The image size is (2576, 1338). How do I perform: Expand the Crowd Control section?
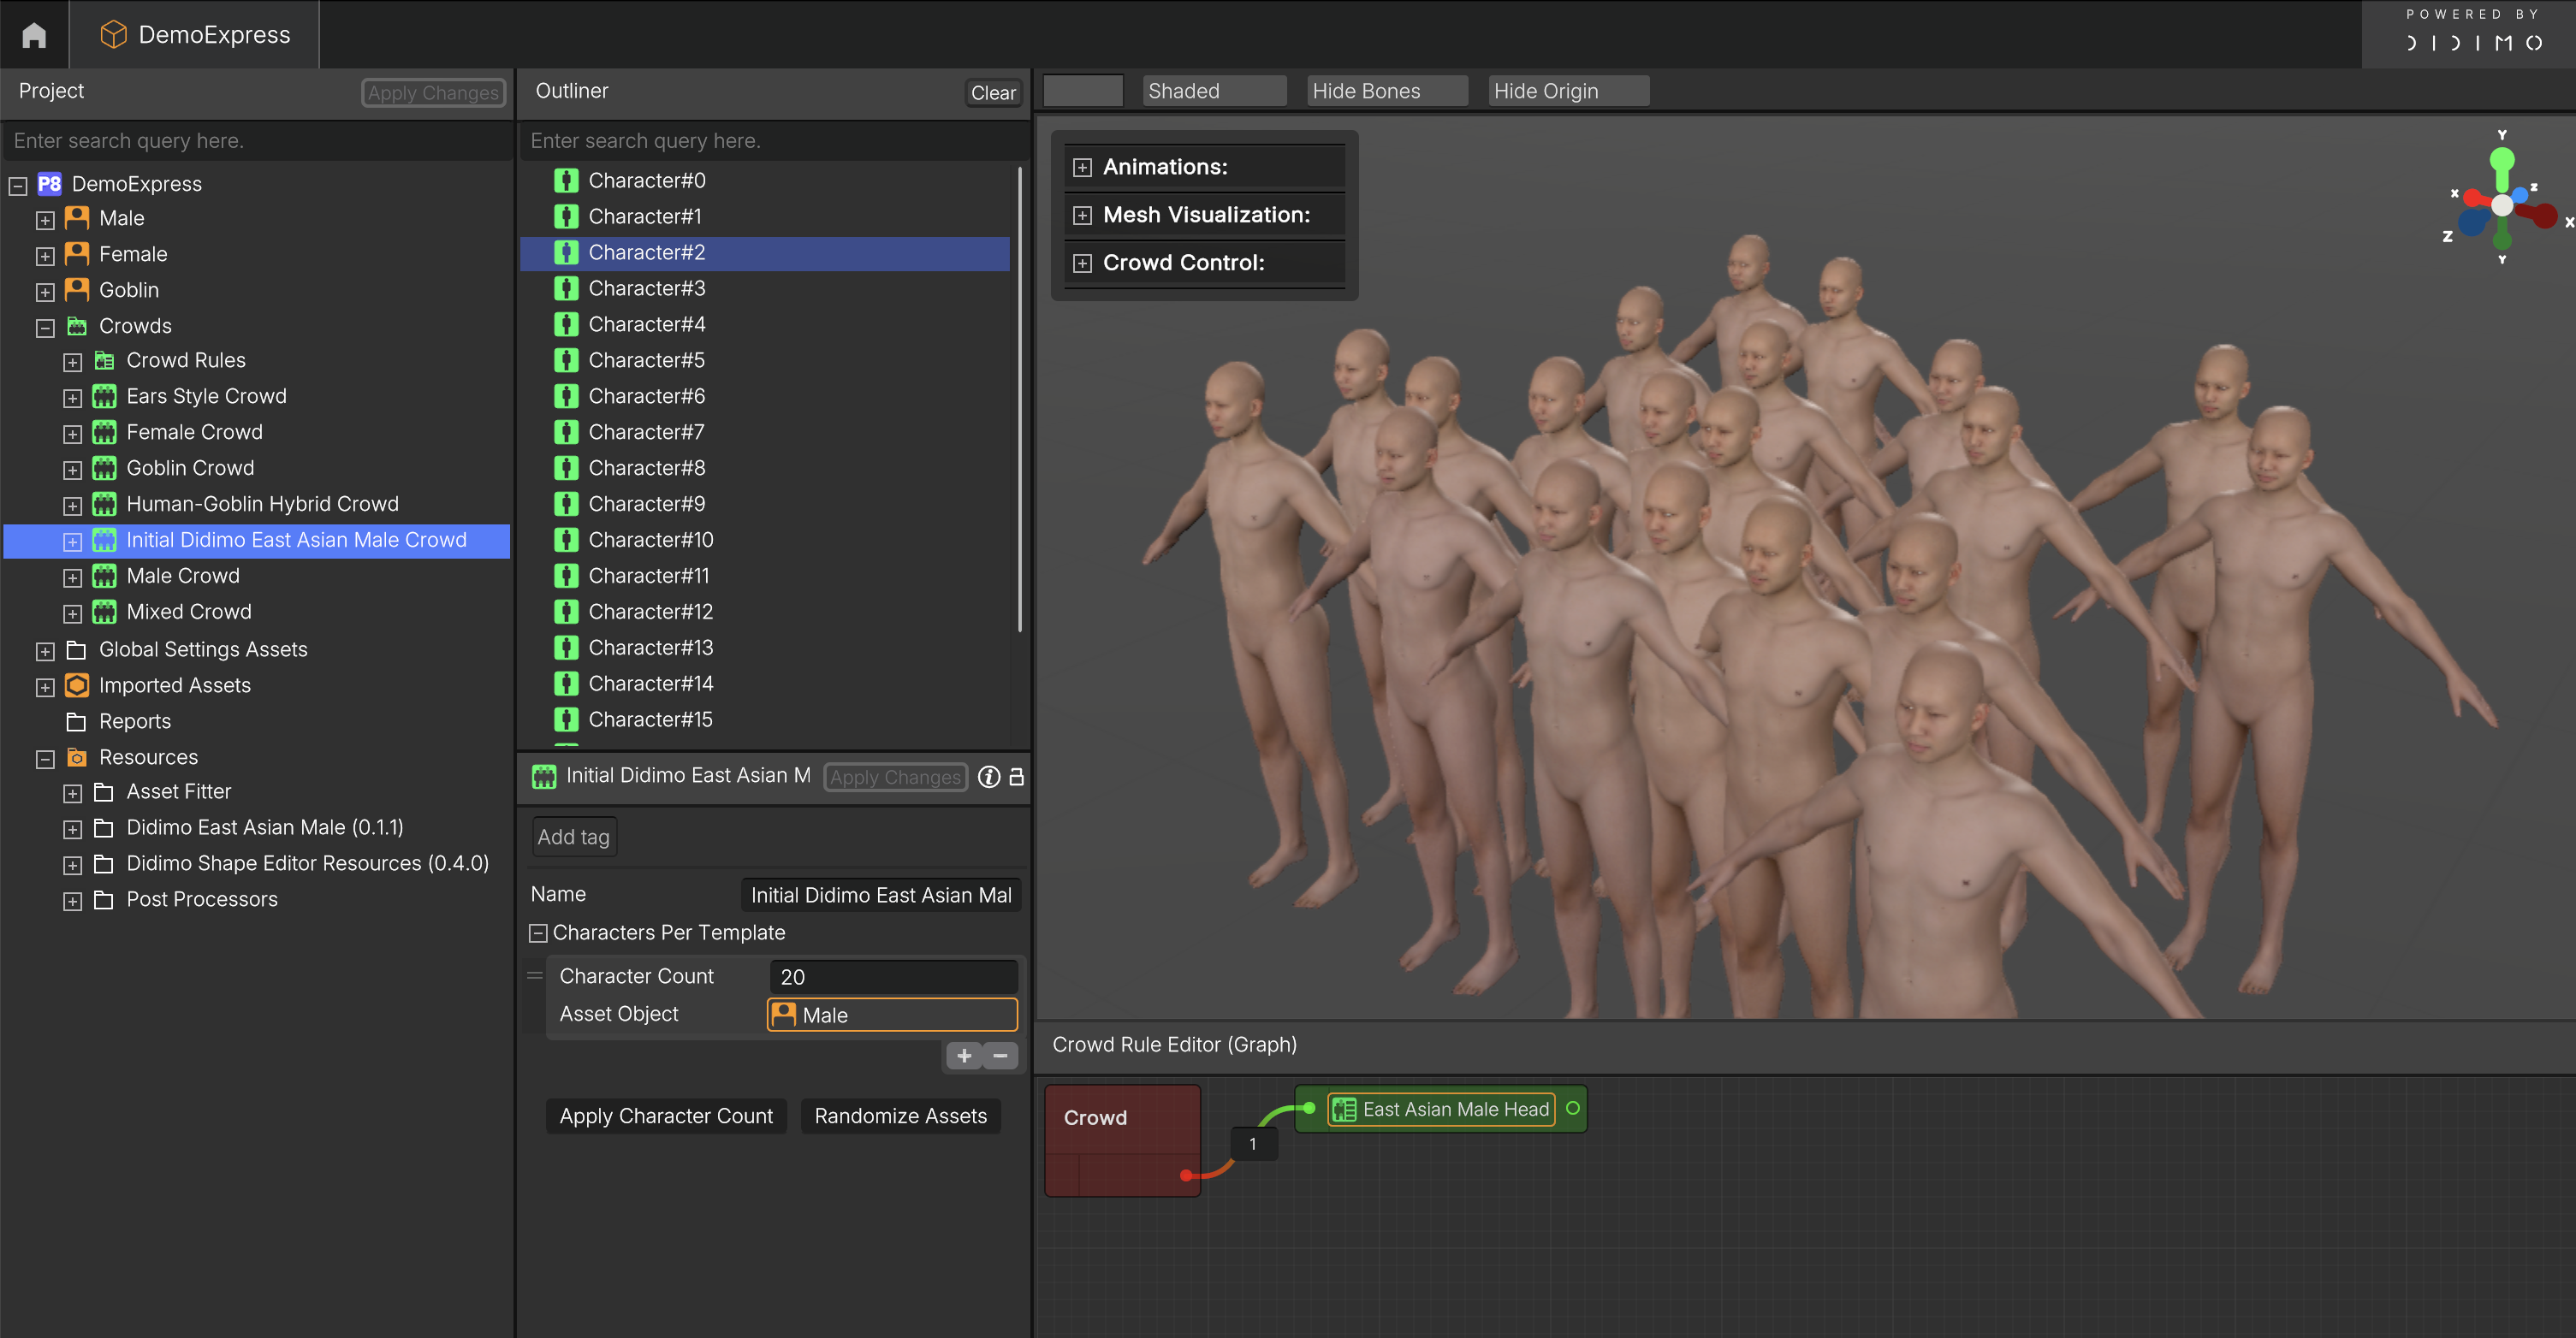coord(1082,263)
